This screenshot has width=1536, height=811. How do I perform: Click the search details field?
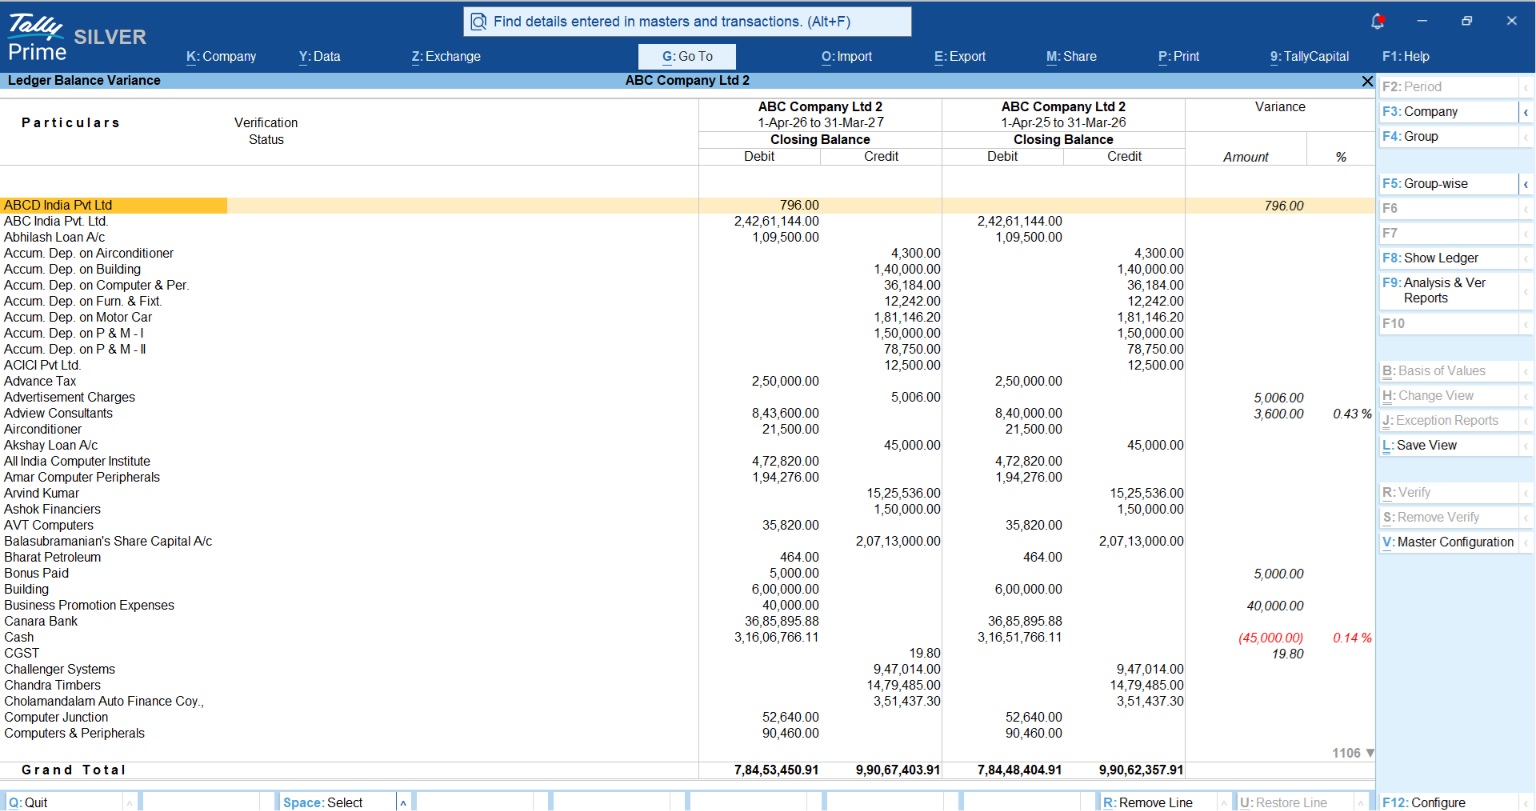point(687,22)
